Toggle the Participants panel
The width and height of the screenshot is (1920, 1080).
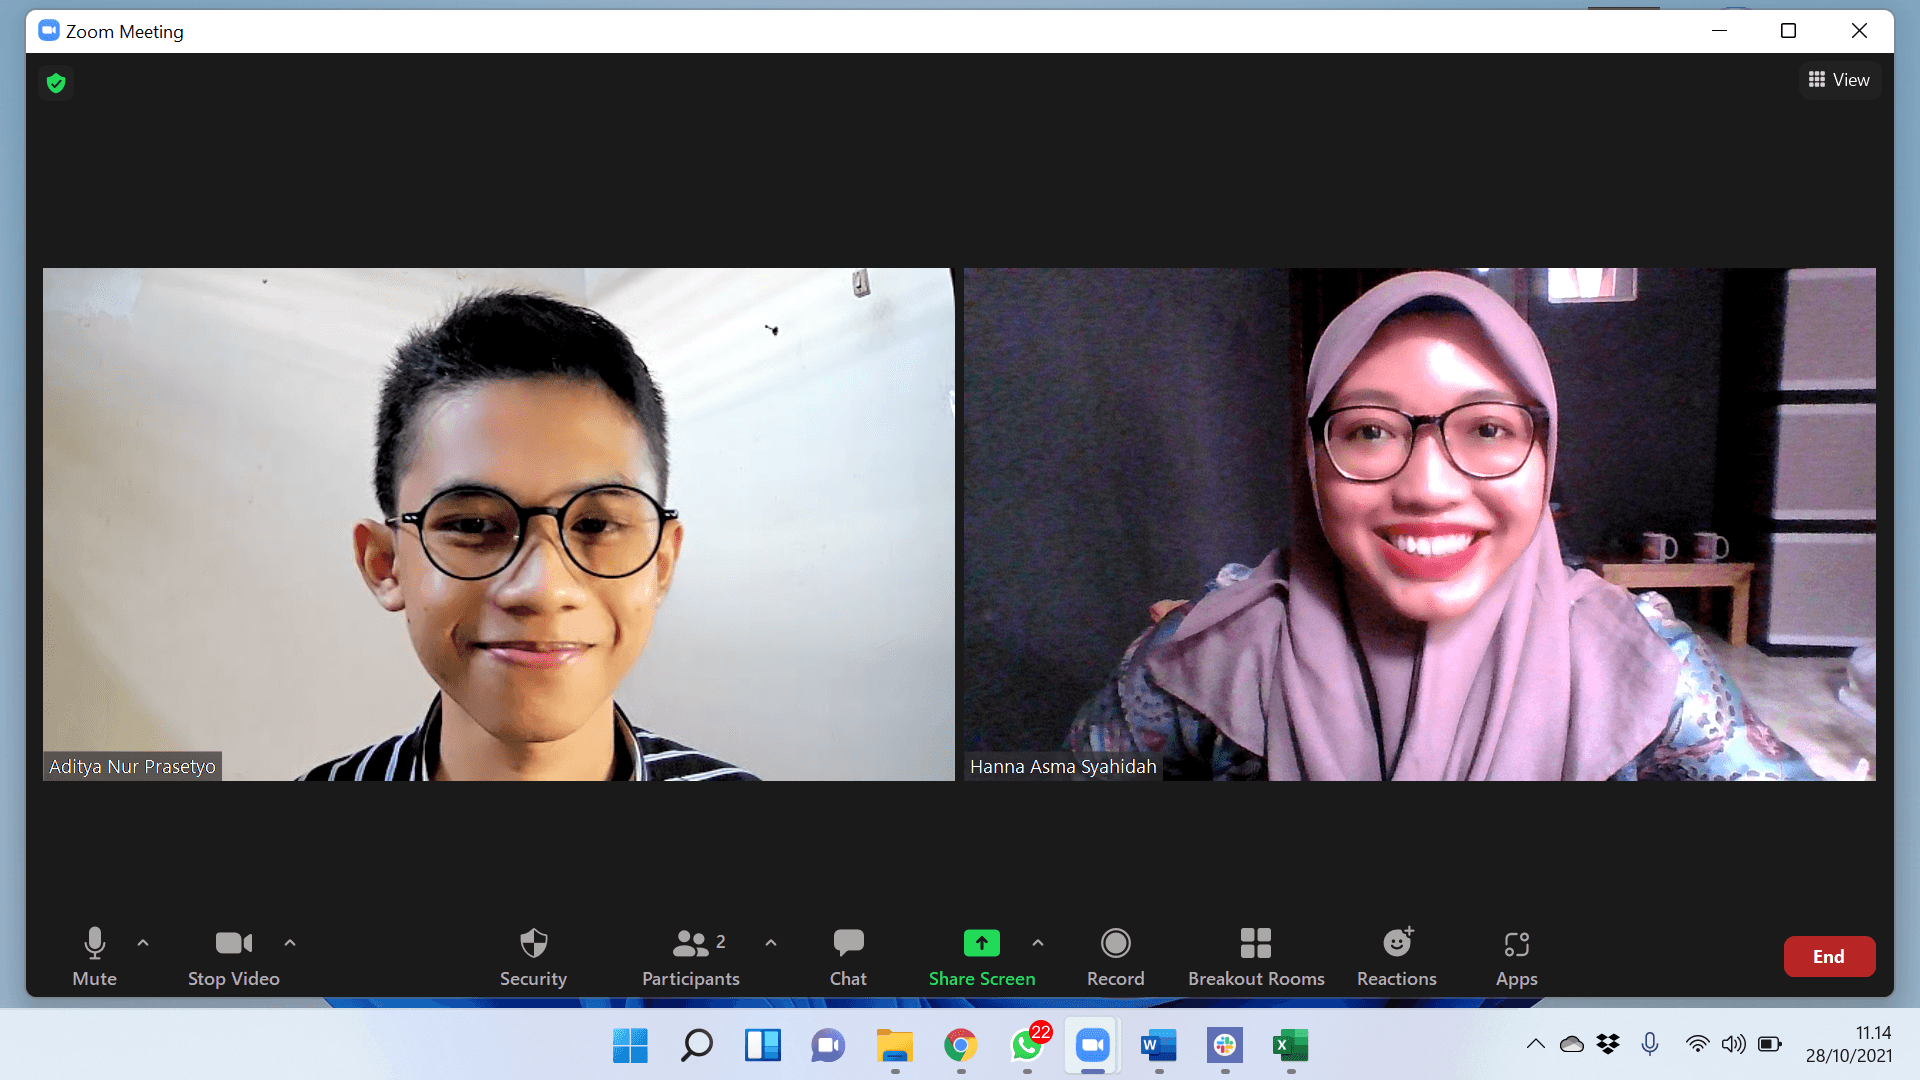[x=691, y=955]
